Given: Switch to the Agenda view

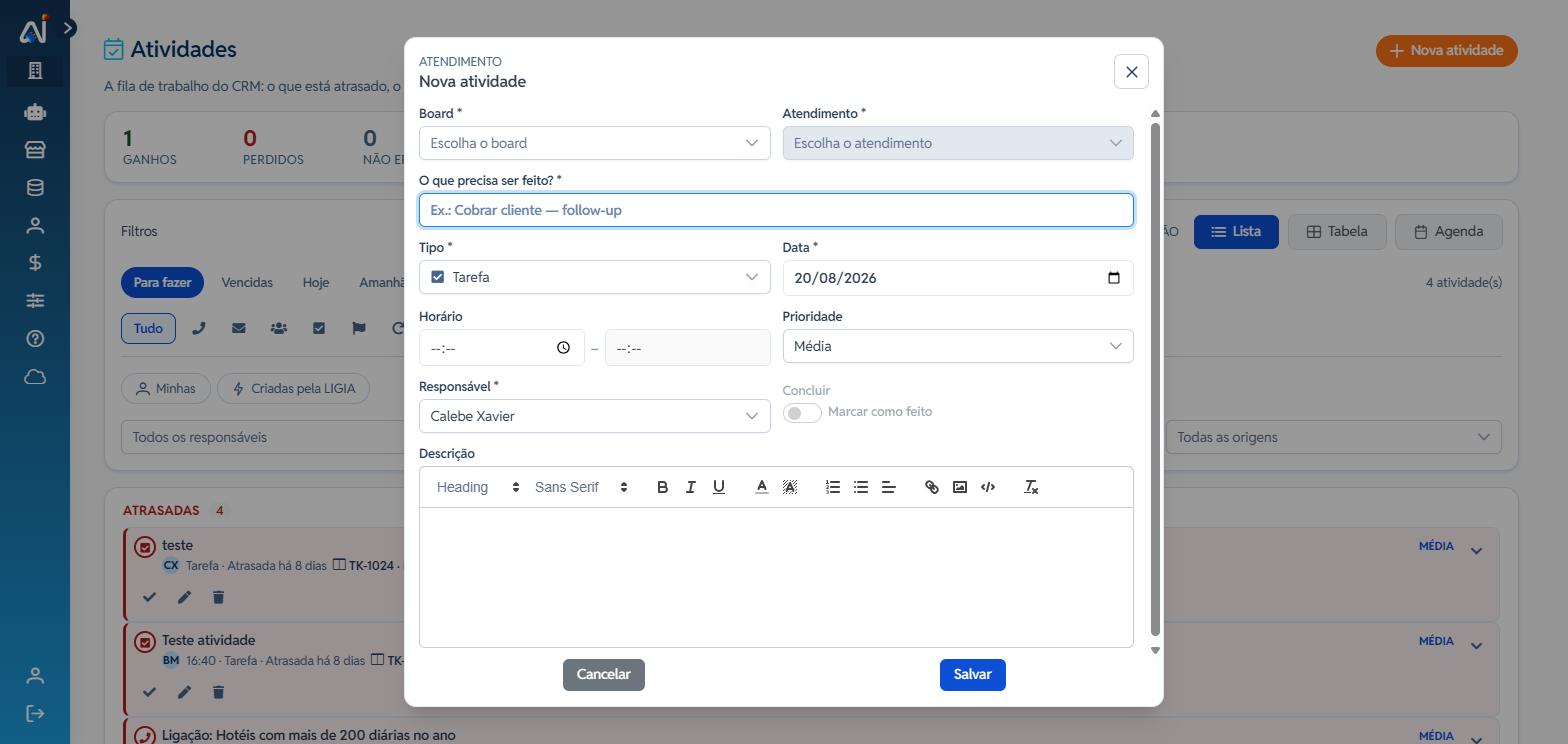Looking at the screenshot, I should pyautogui.click(x=1449, y=231).
